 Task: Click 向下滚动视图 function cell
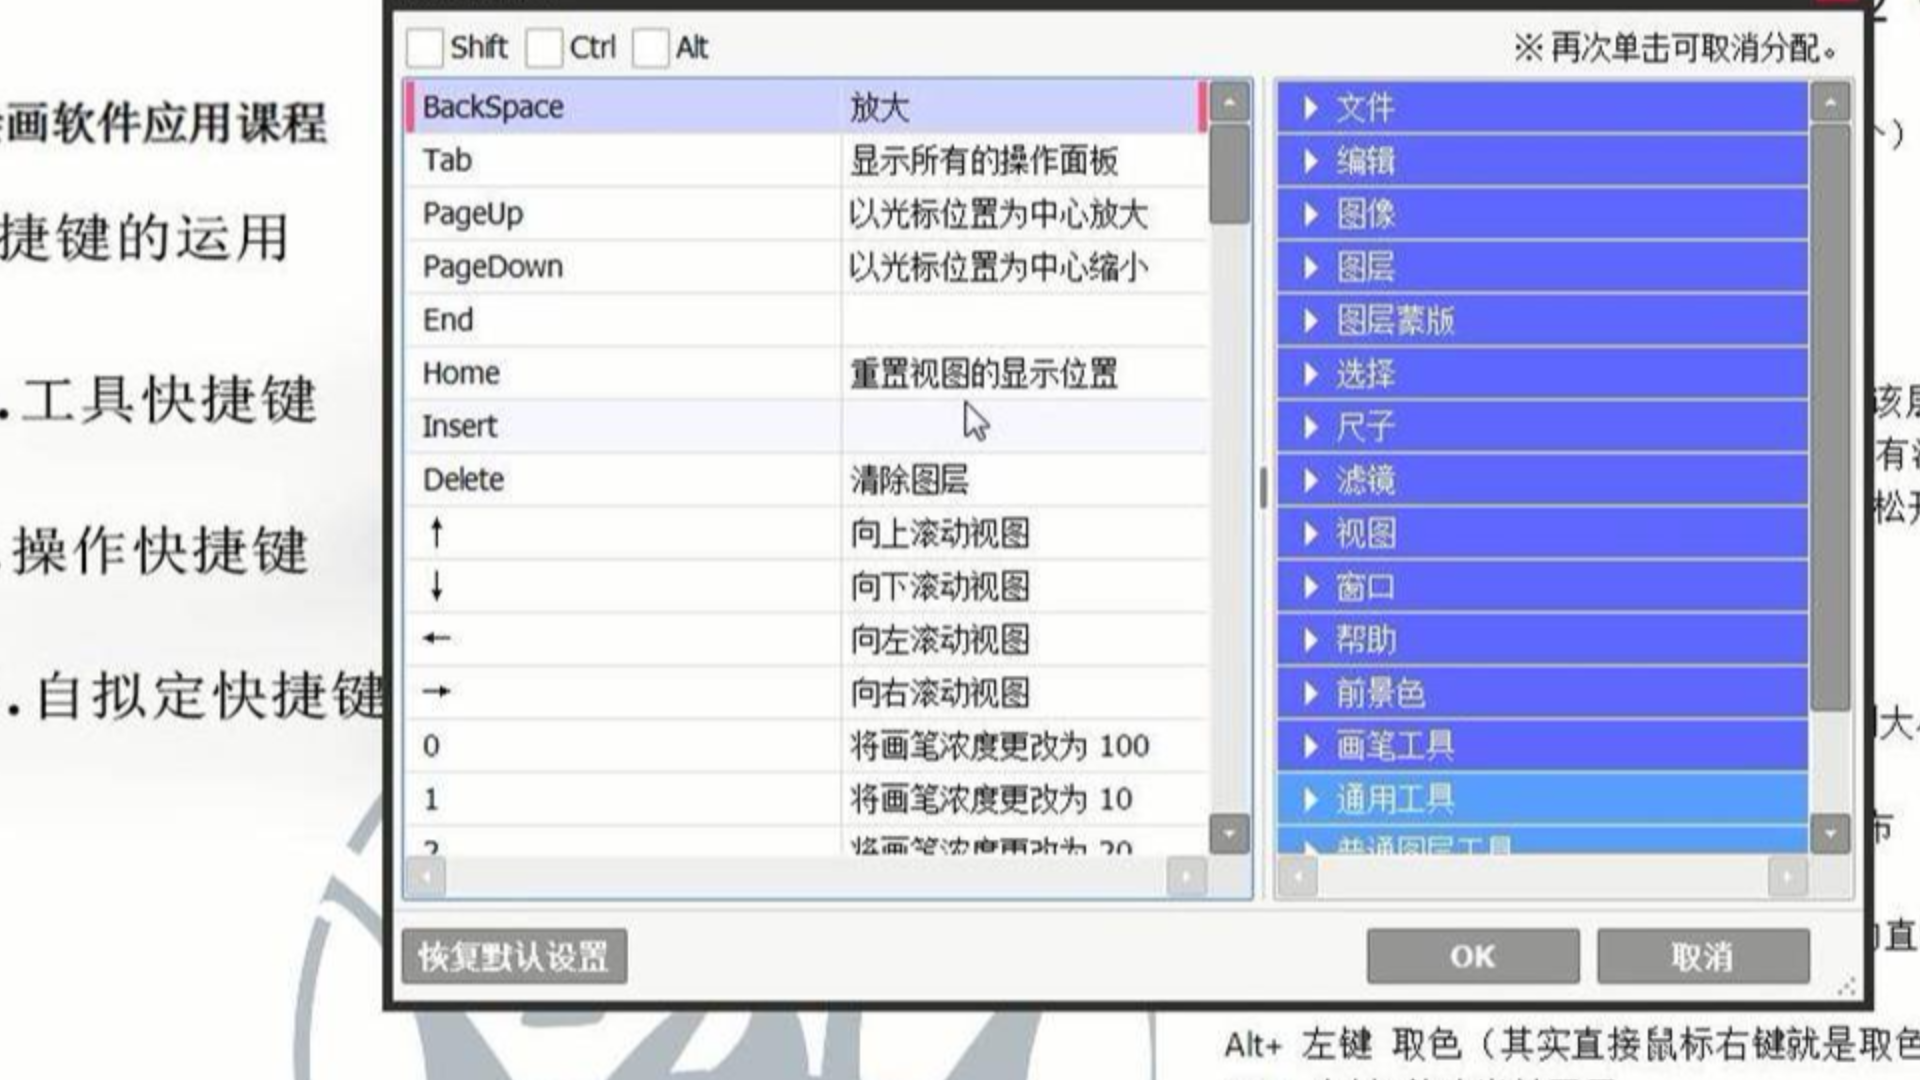coord(1026,587)
